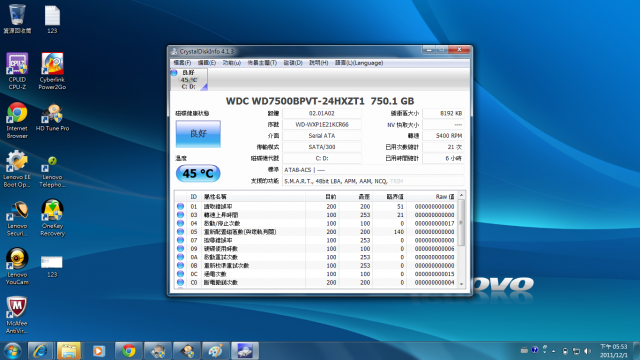Click the Chrome icon on the taskbar
640x360 pixels.
click(x=129, y=351)
